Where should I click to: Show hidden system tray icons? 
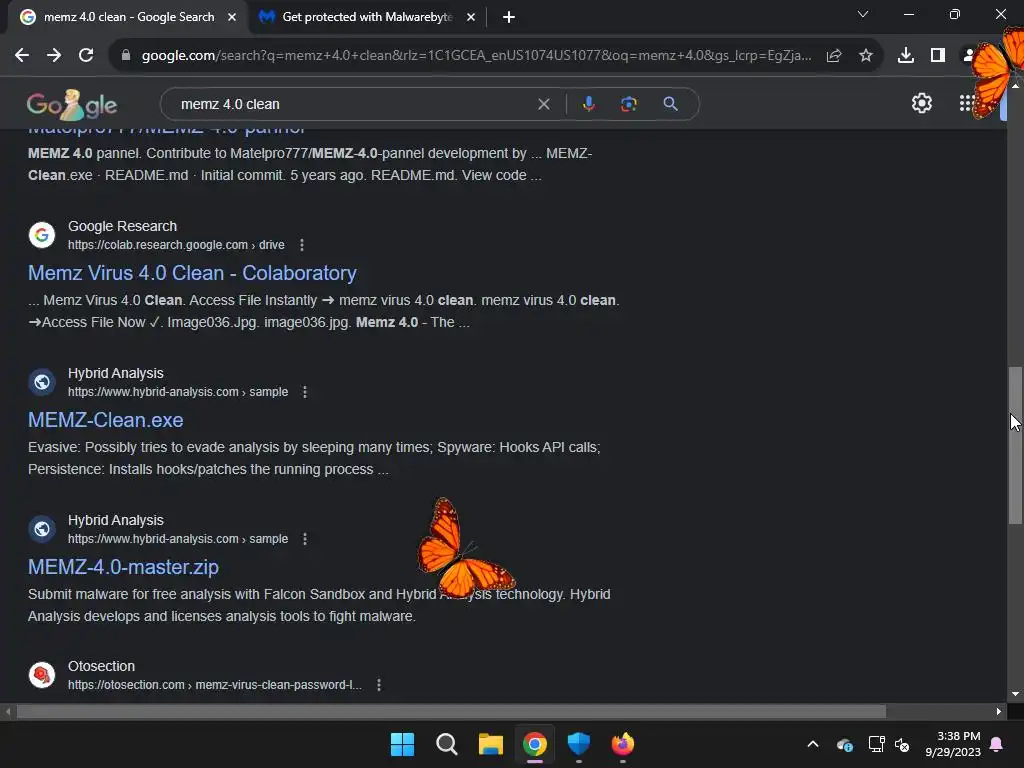point(813,744)
